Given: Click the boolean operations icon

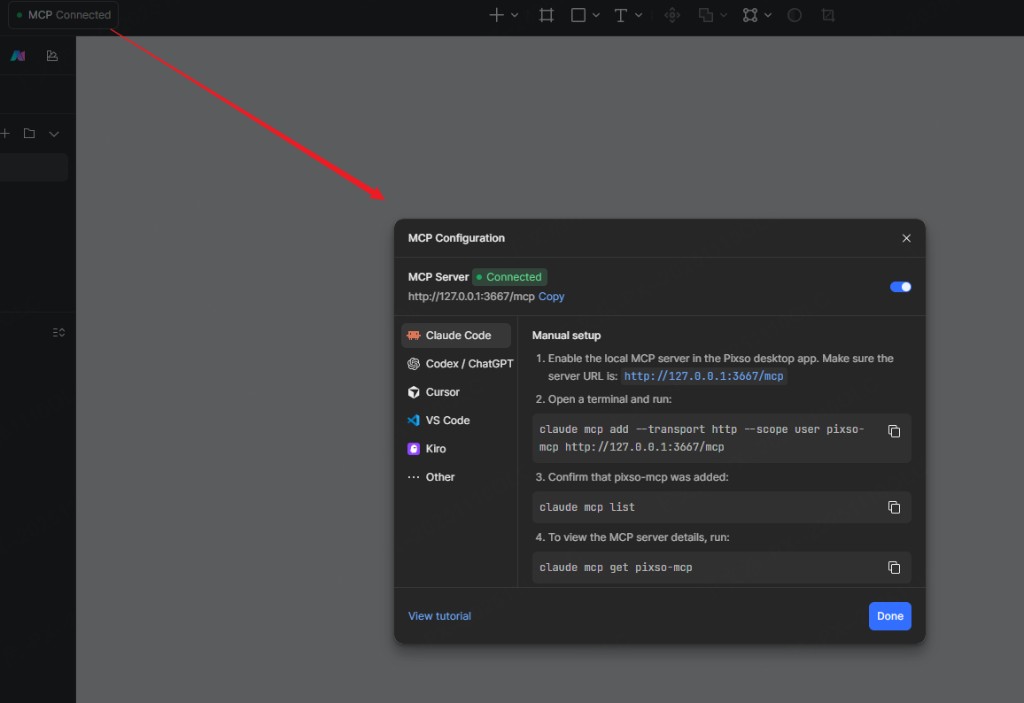Looking at the screenshot, I should (x=705, y=15).
